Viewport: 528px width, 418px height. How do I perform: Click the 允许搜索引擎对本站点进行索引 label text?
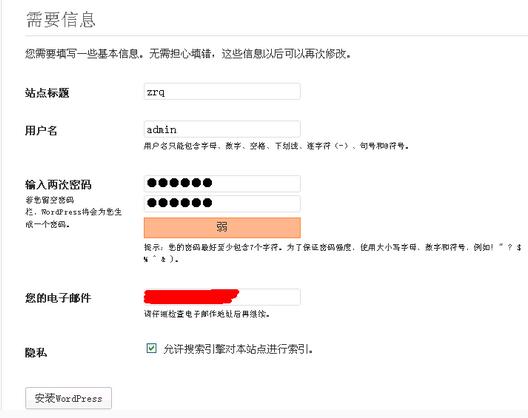pos(238,349)
